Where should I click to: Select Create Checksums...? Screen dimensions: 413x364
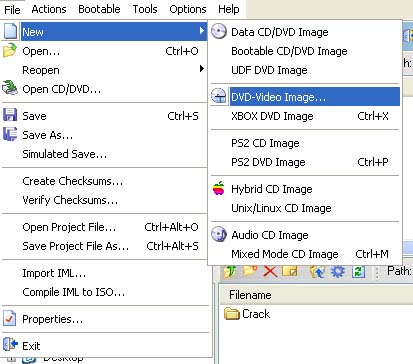[104, 181]
